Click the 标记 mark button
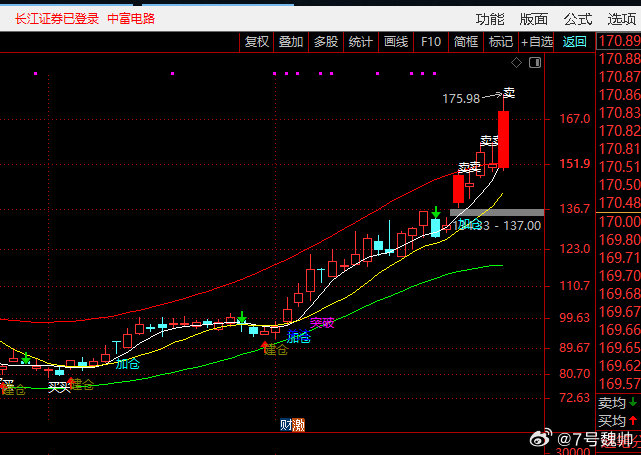Screen dimensions: 641x455 tap(501, 42)
